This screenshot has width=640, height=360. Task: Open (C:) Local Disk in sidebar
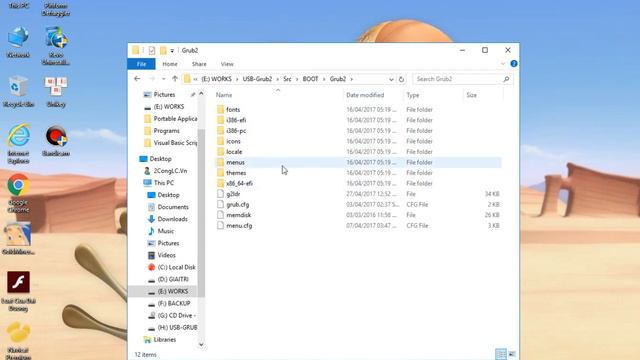tap(176, 267)
